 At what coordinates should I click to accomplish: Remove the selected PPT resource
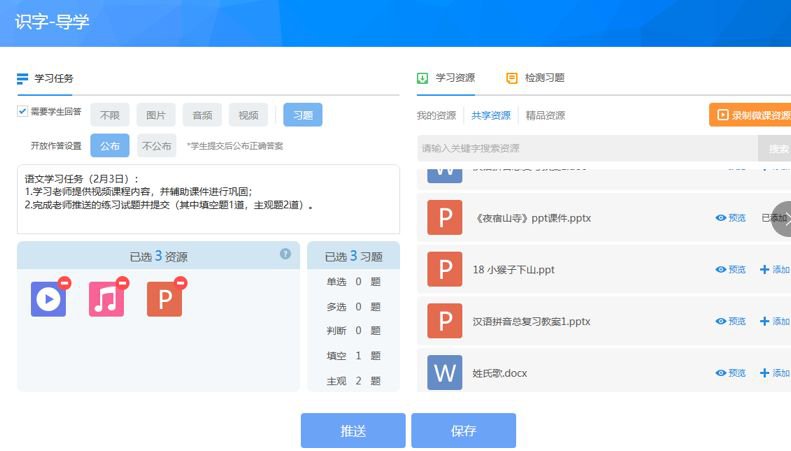coord(180,283)
